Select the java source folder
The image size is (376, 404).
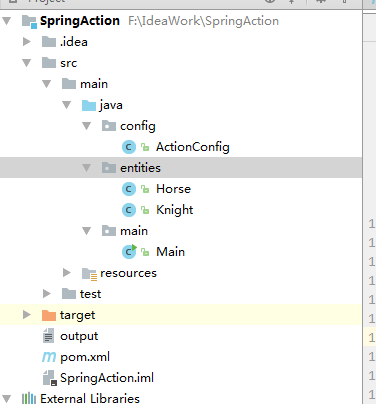click(111, 105)
